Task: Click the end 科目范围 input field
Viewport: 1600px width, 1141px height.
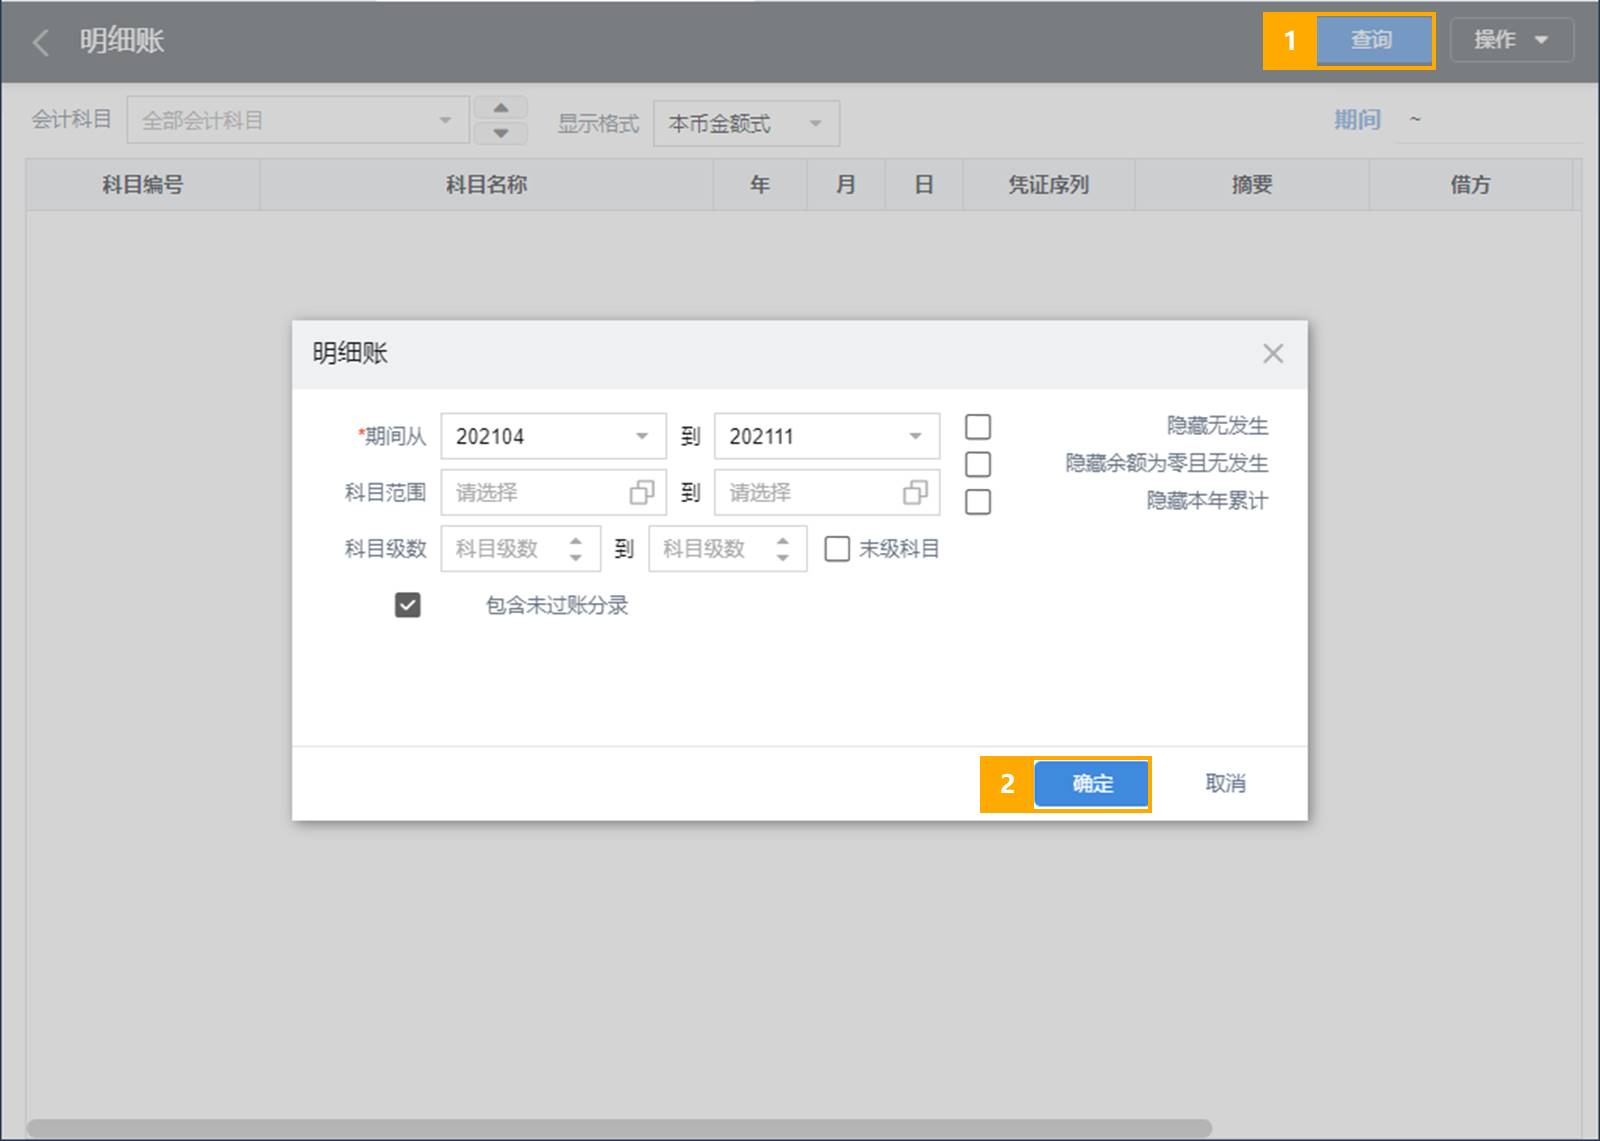Action: (x=827, y=492)
